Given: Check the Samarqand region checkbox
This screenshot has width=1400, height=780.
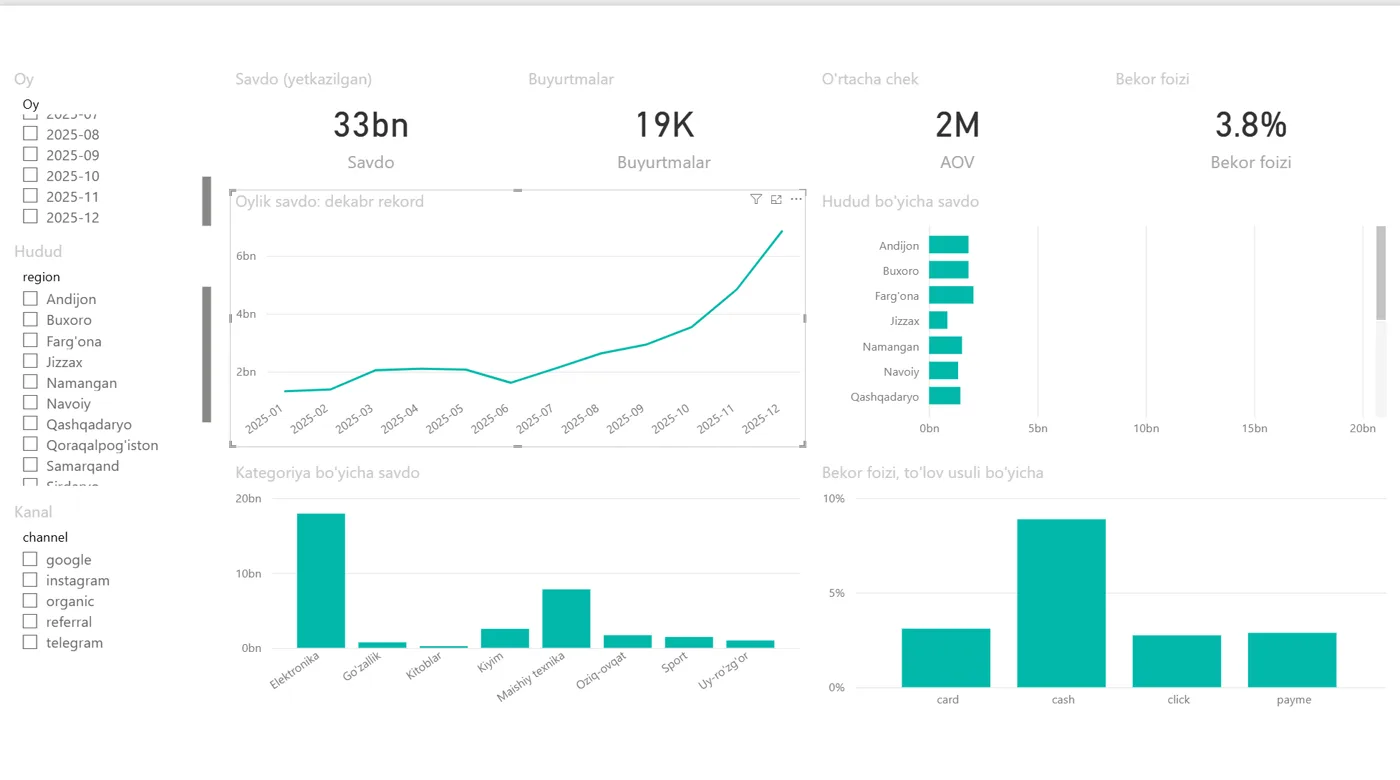Looking at the screenshot, I should pyautogui.click(x=30, y=465).
